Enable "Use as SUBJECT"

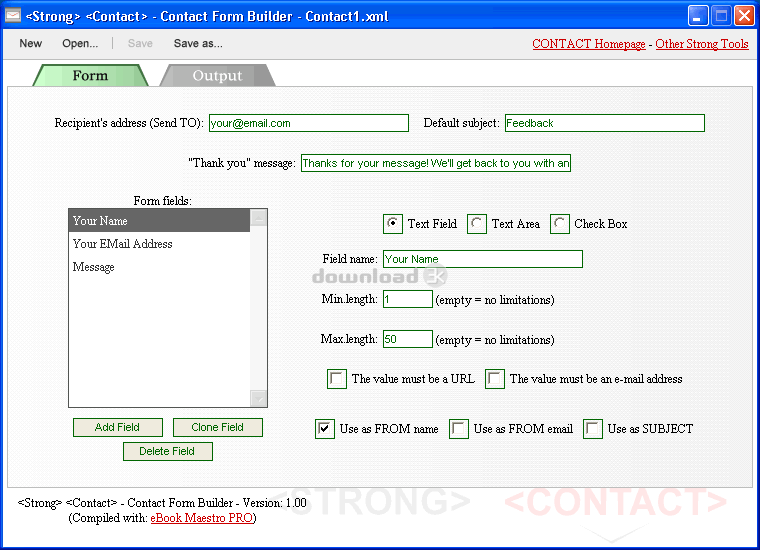click(x=593, y=429)
